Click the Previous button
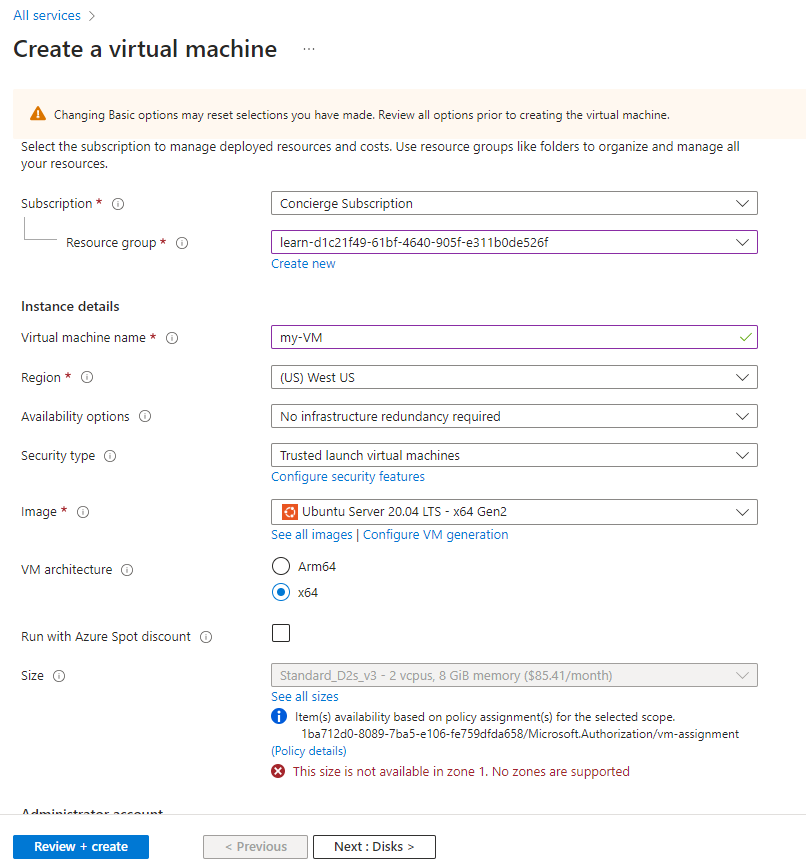The width and height of the screenshot is (806, 866). (x=255, y=847)
